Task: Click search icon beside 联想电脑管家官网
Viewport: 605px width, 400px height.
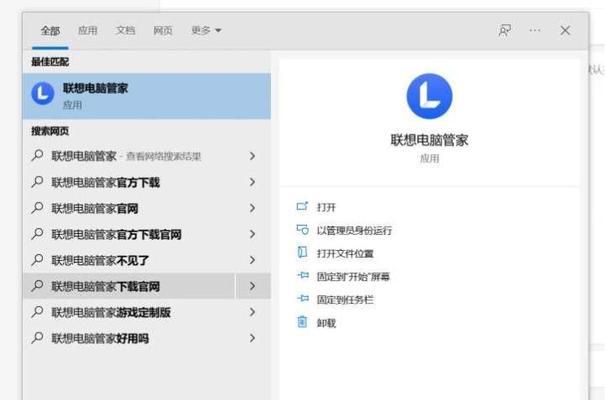Action: pyautogui.click(x=37, y=208)
